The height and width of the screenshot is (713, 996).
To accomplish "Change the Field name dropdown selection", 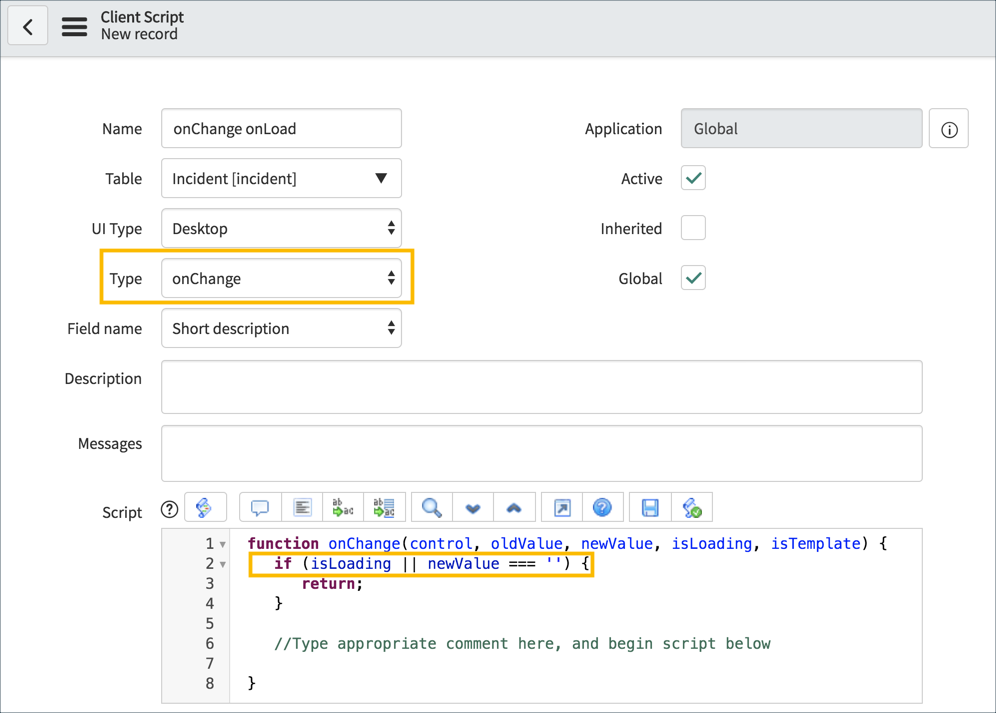I will (x=281, y=328).
